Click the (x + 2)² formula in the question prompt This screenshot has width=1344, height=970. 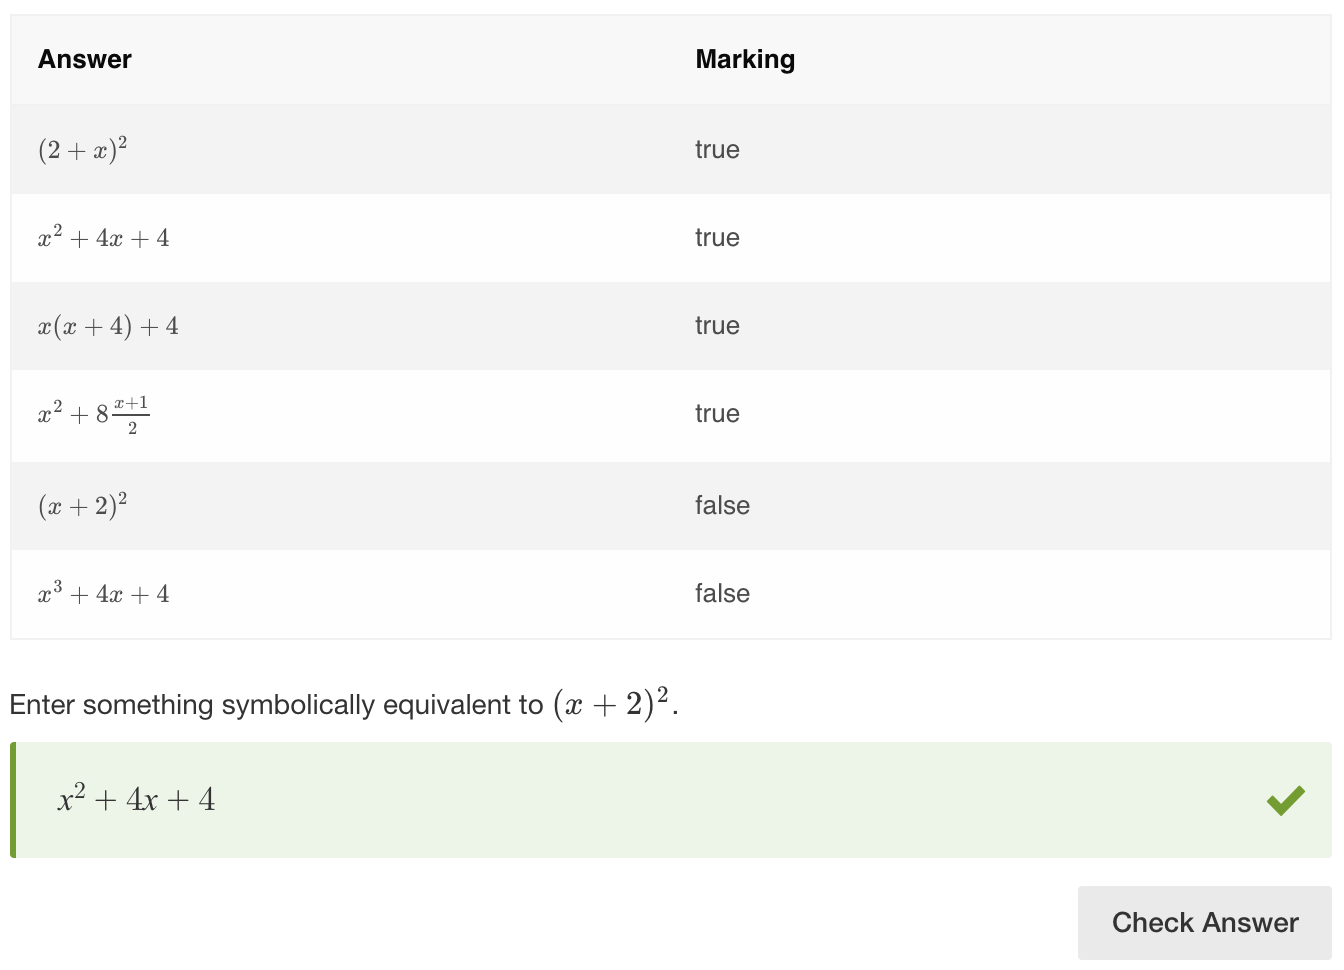click(x=611, y=703)
